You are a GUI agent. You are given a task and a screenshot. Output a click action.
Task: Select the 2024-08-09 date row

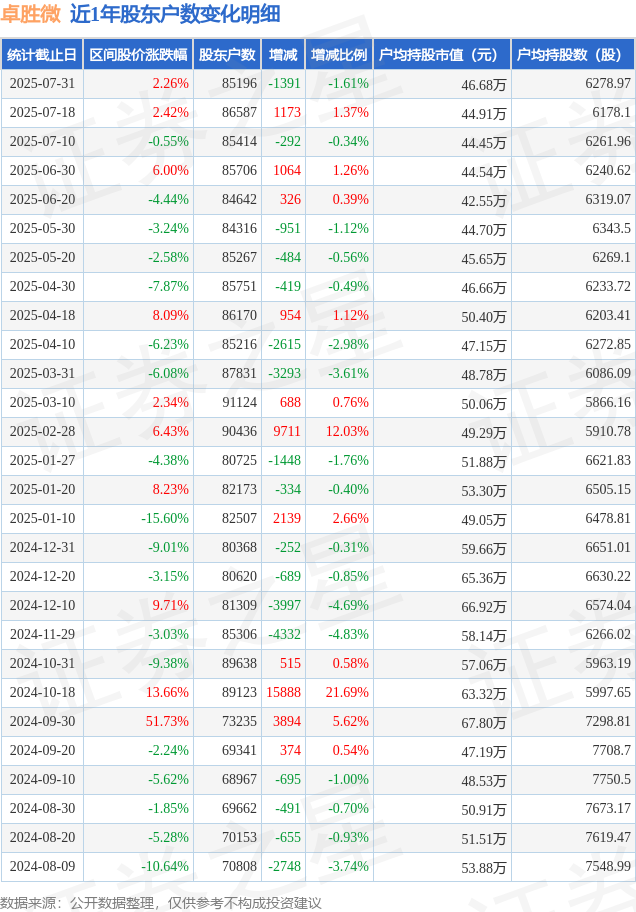click(318, 867)
